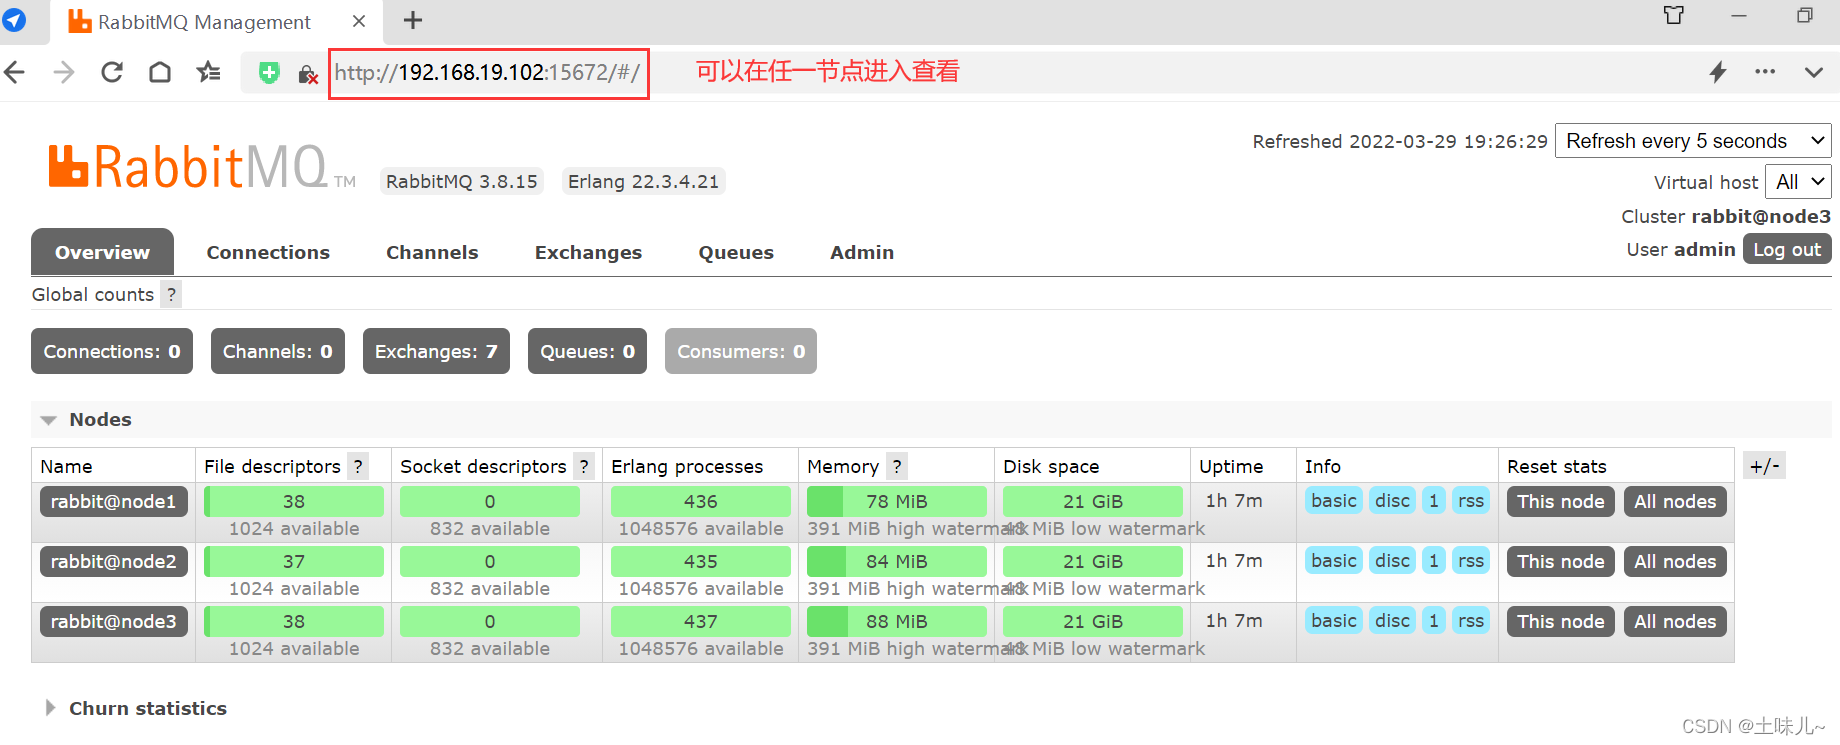Go forward in browser history
1840x745 pixels.
pos(63,72)
